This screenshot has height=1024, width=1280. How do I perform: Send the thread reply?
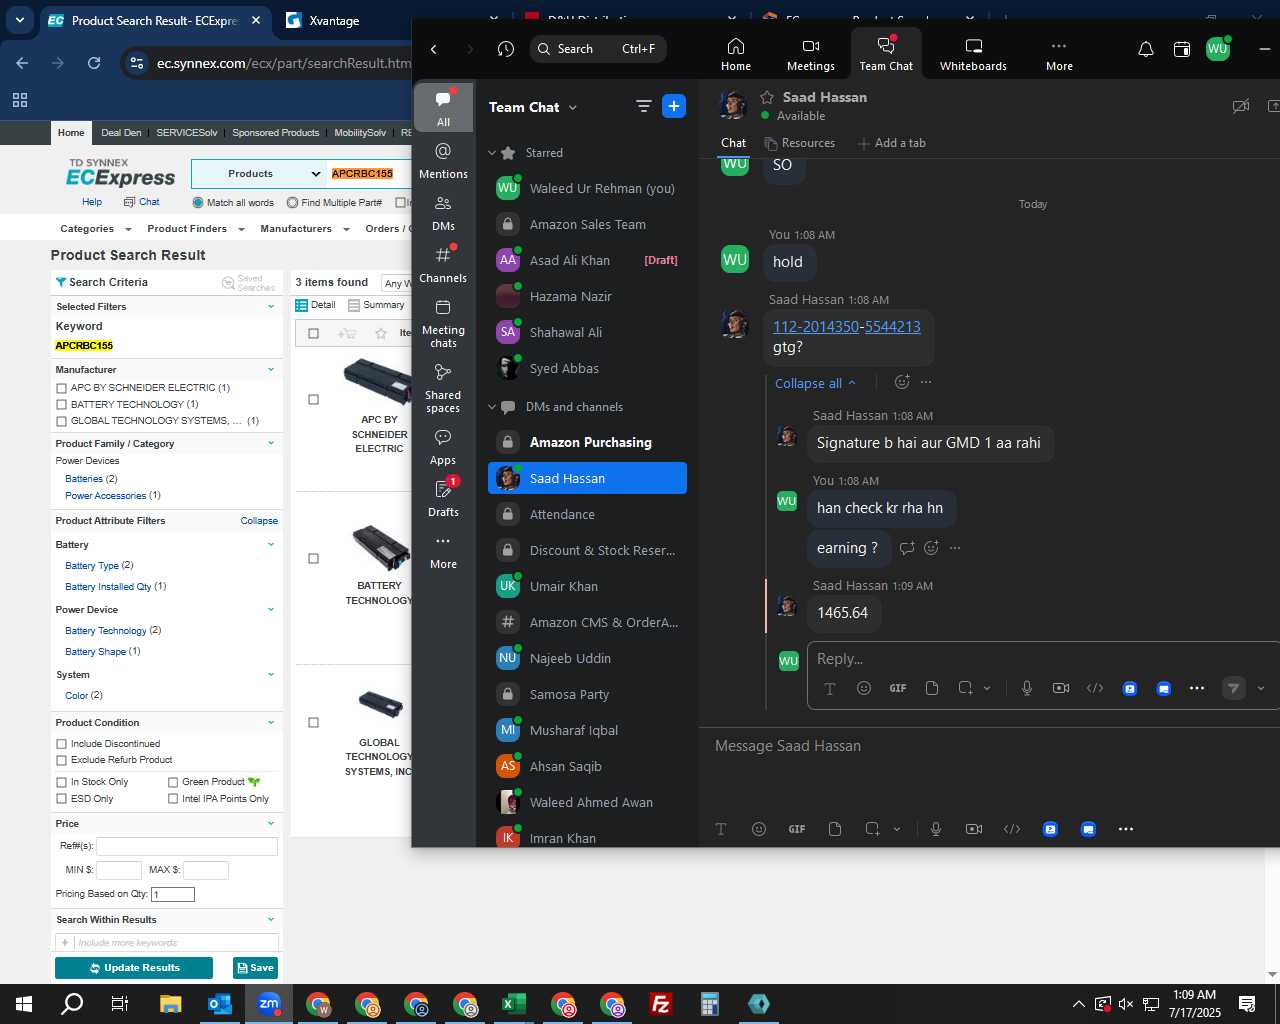coord(1234,688)
